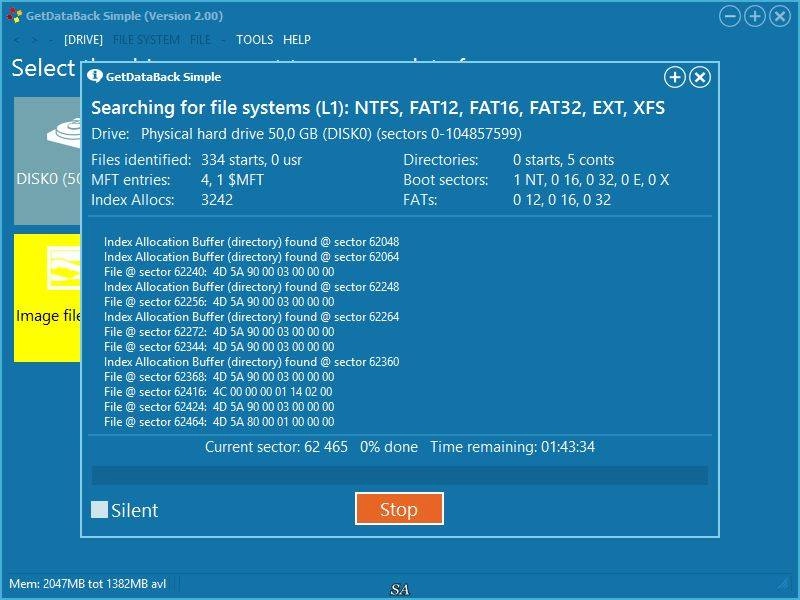Click the File @ sector 62416 line
This screenshot has width=800, height=600.
coord(218,392)
